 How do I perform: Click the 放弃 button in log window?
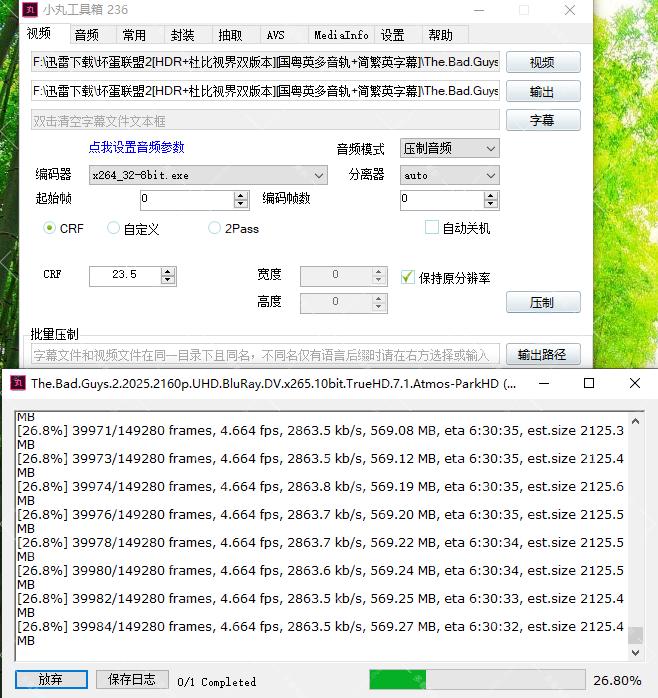(51, 679)
